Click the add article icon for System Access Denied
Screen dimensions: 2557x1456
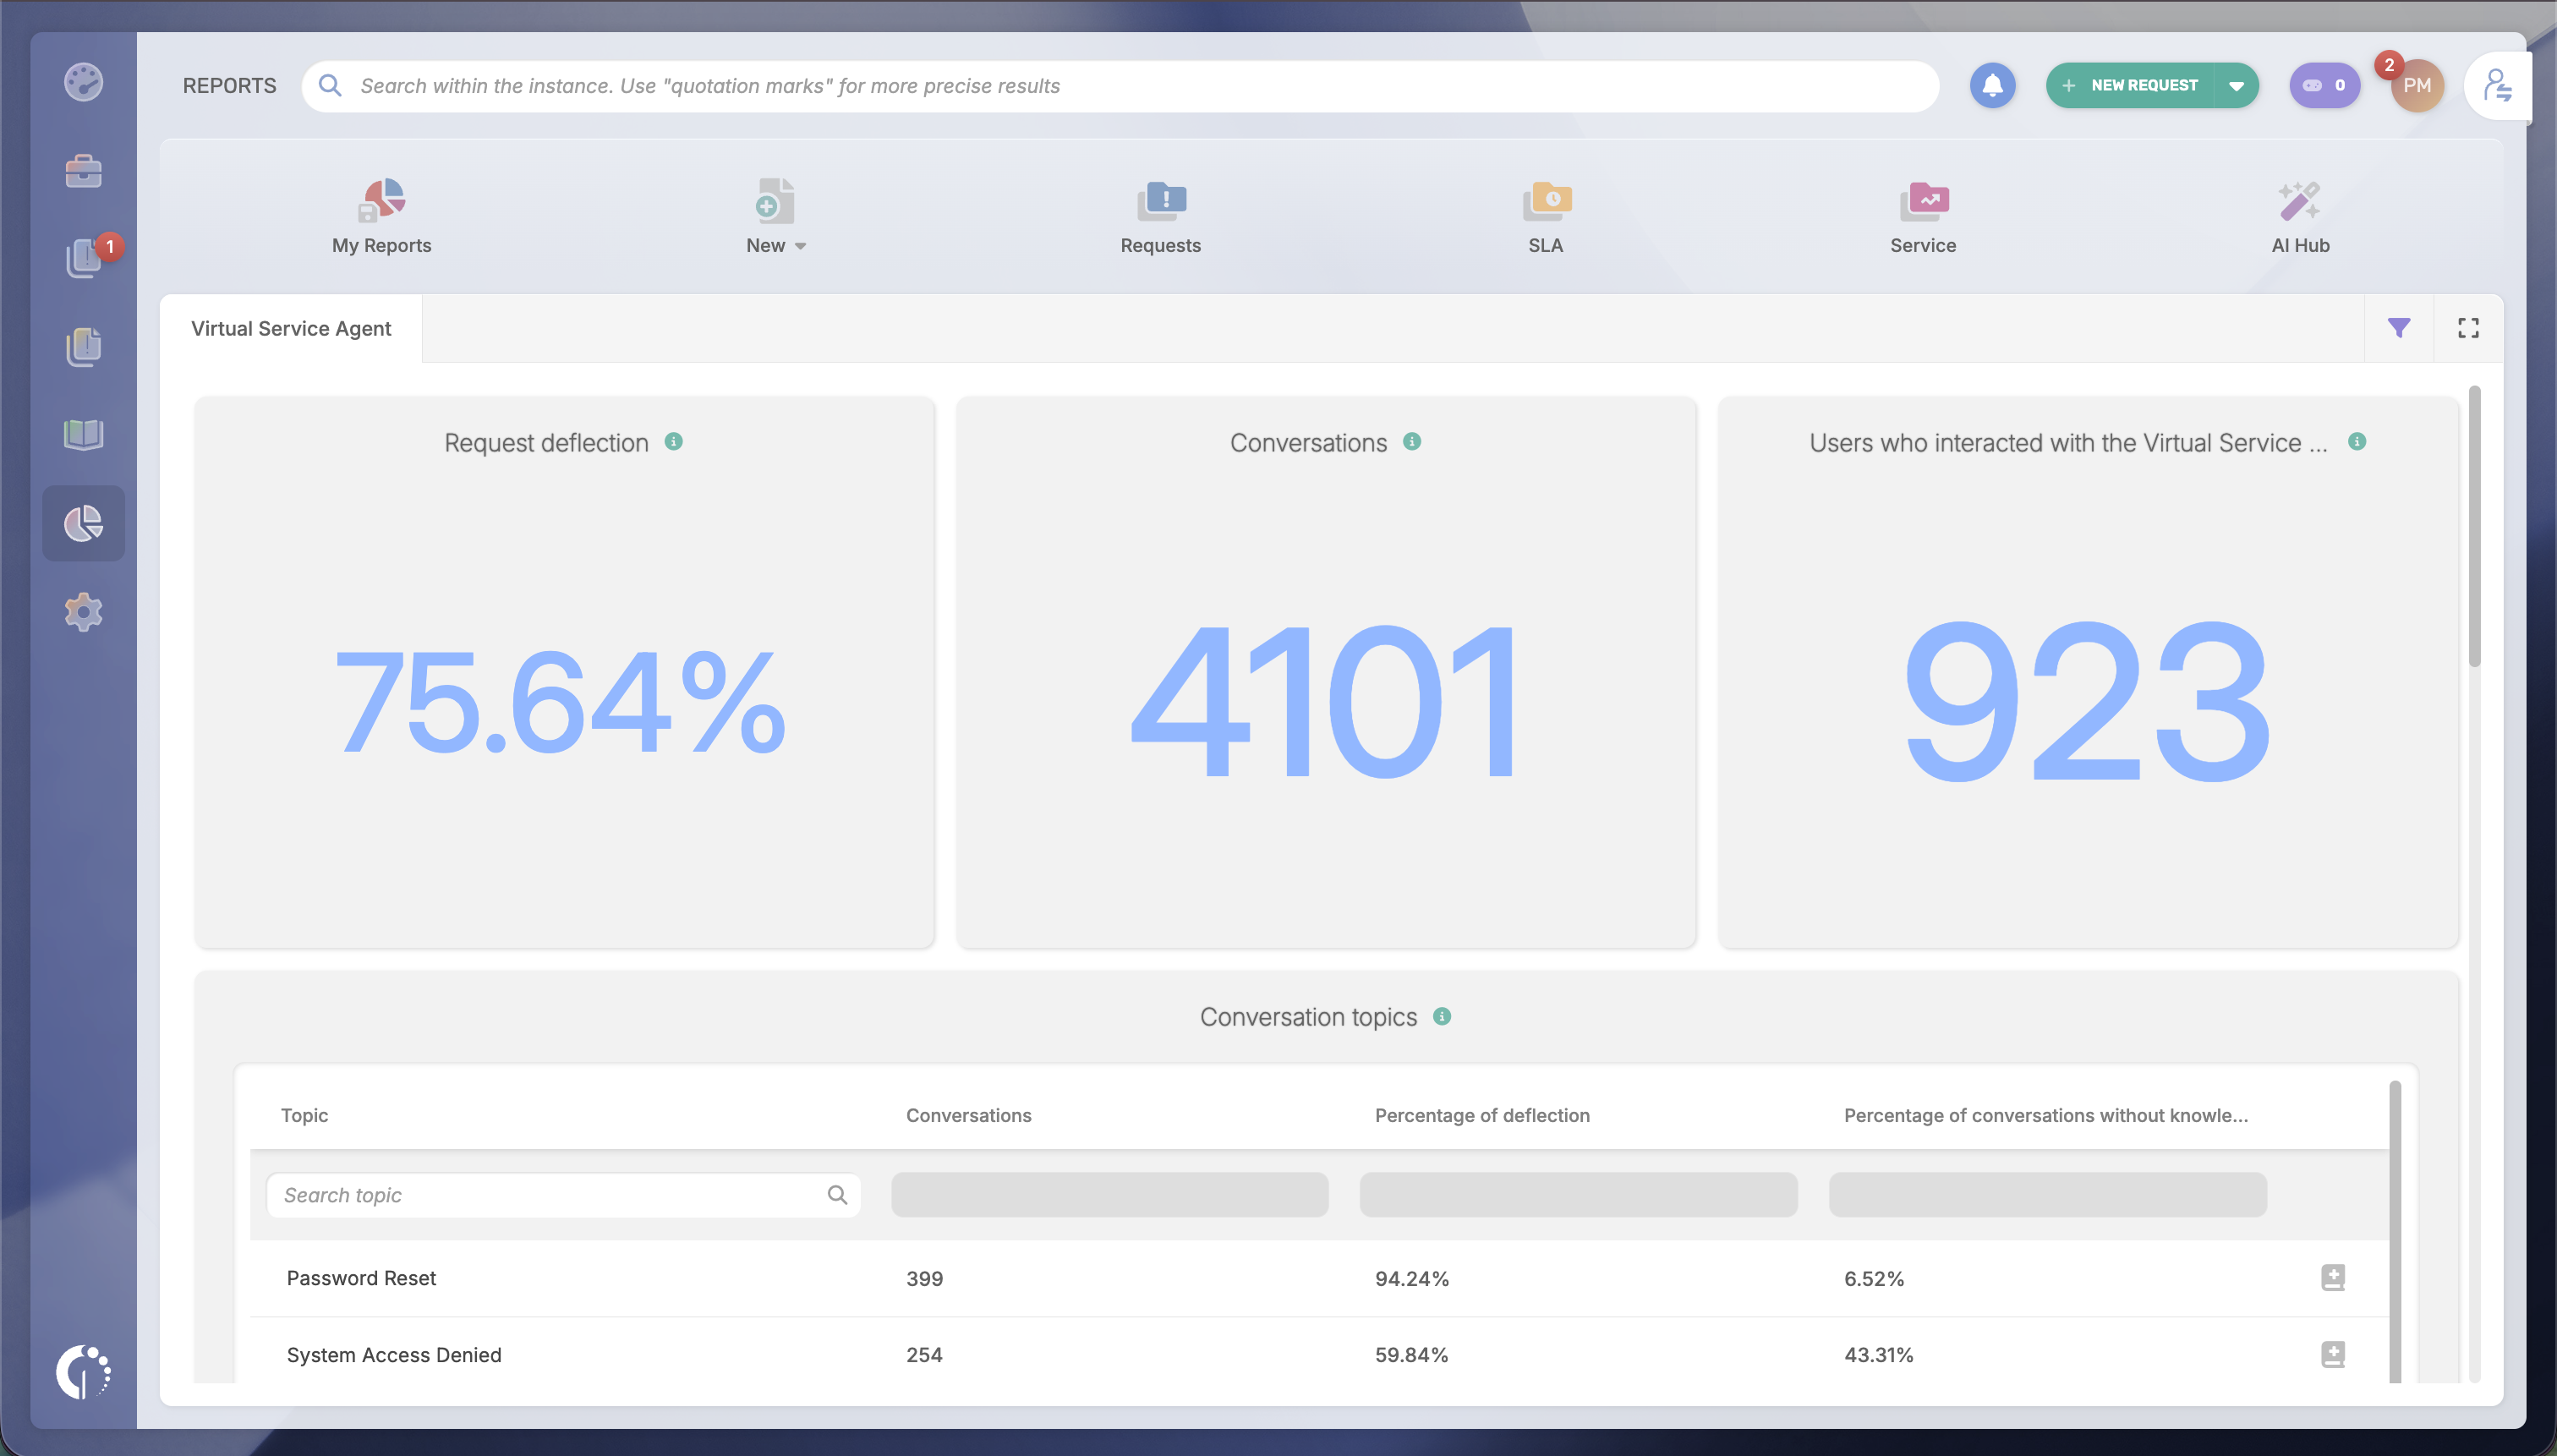click(x=2332, y=1354)
